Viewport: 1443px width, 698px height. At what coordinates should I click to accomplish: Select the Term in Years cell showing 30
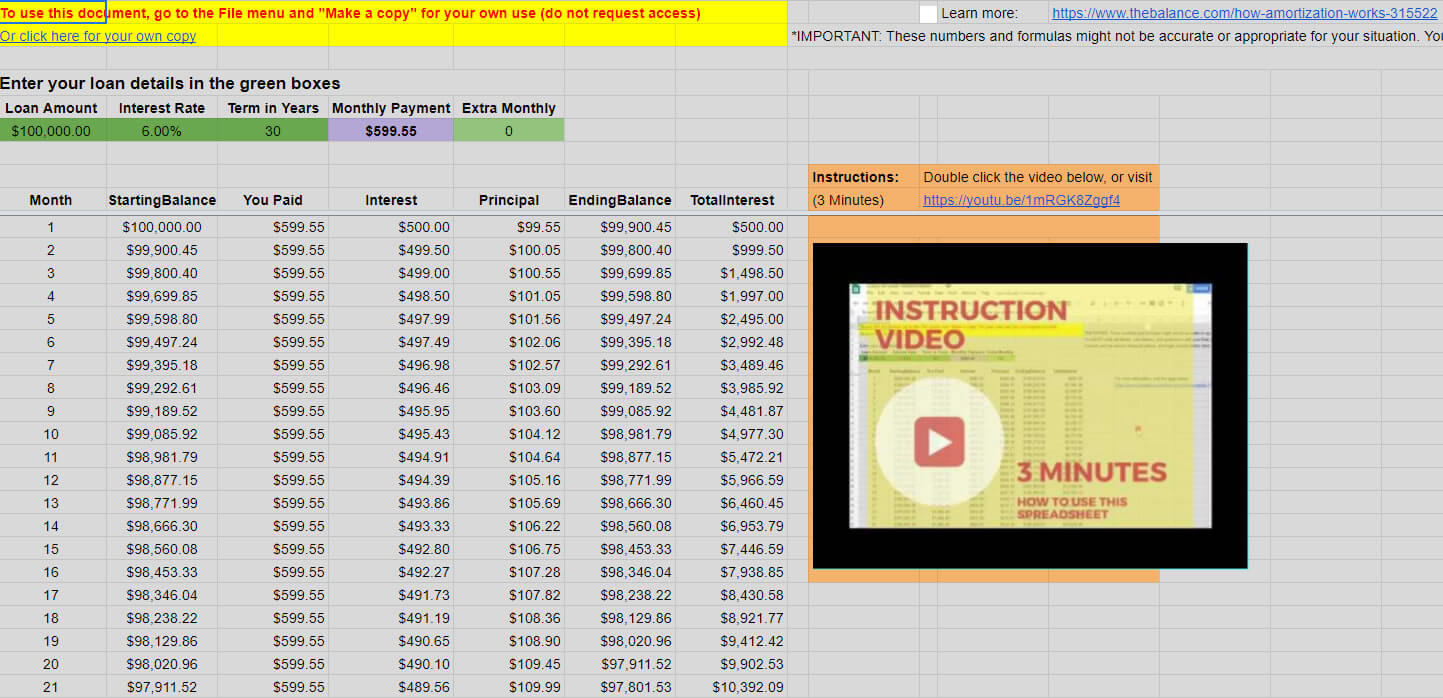(273, 130)
